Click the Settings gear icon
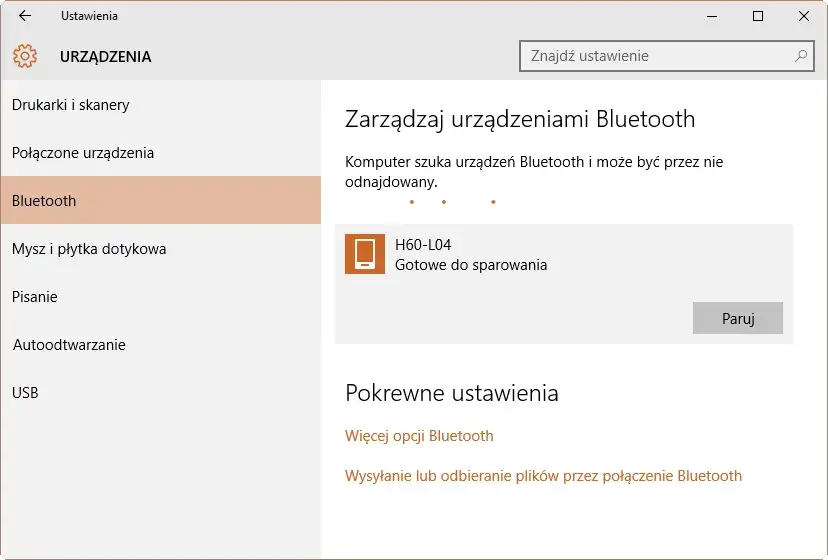The height and width of the screenshot is (560, 828). click(25, 56)
